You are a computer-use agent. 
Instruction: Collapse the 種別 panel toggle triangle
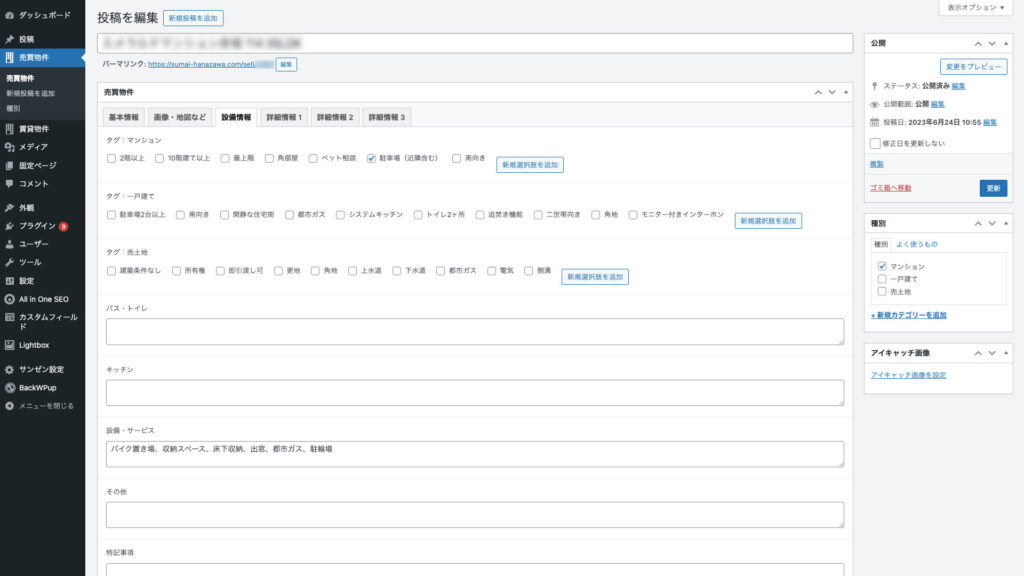(1006, 223)
